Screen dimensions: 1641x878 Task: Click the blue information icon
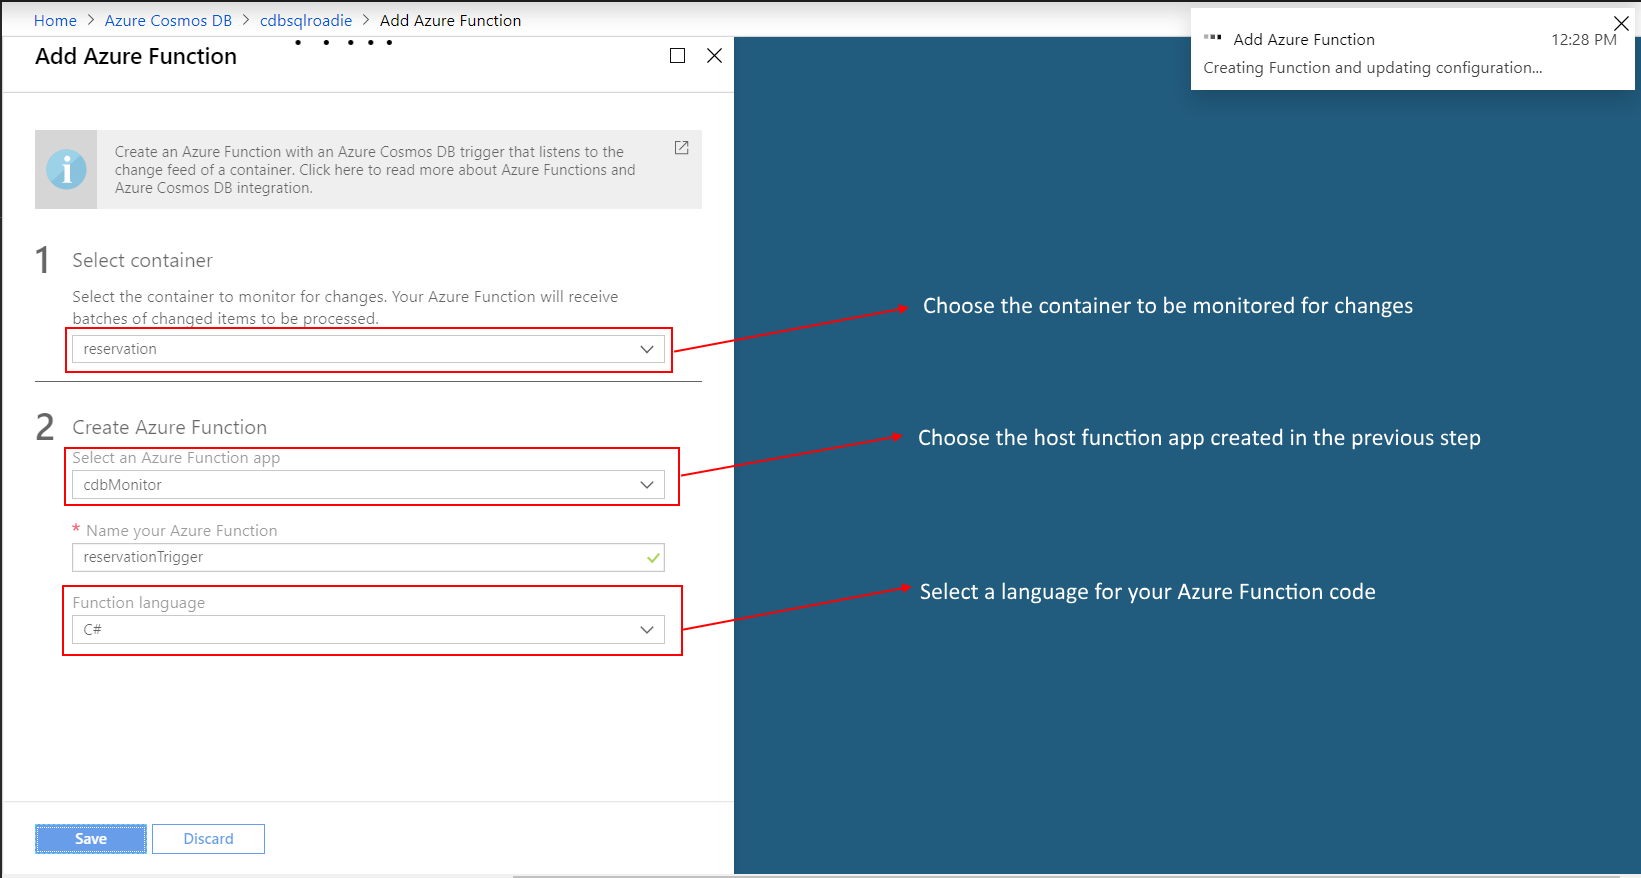pyautogui.click(x=66, y=169)
